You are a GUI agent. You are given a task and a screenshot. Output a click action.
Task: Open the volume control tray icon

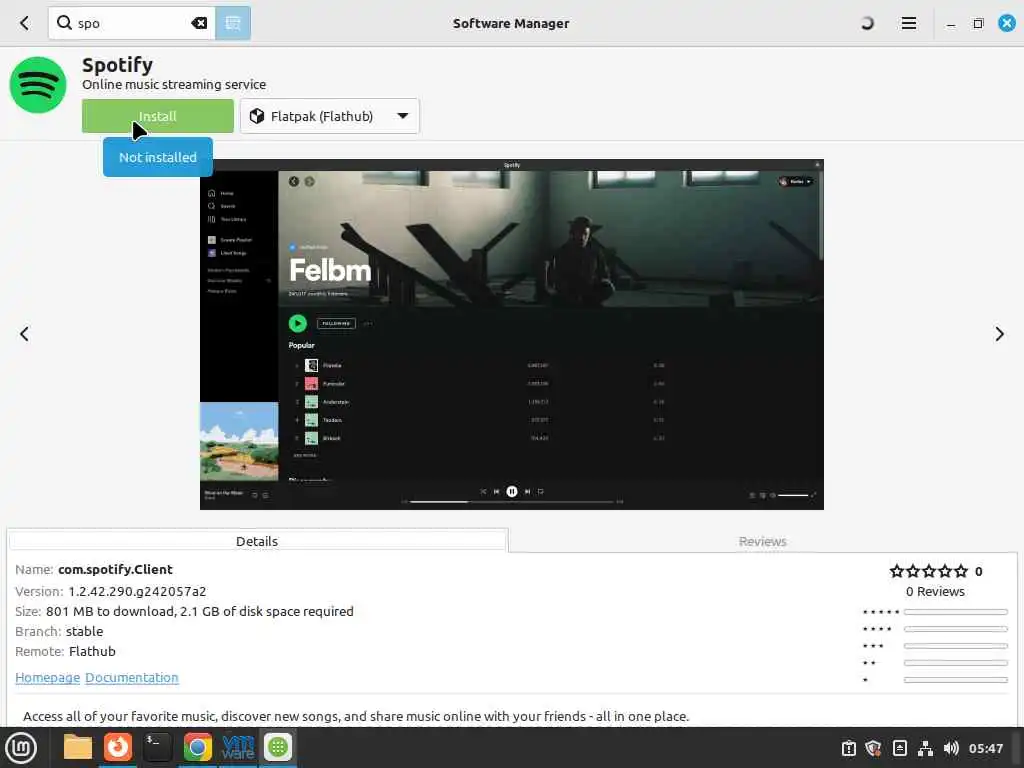coord(951,748)
